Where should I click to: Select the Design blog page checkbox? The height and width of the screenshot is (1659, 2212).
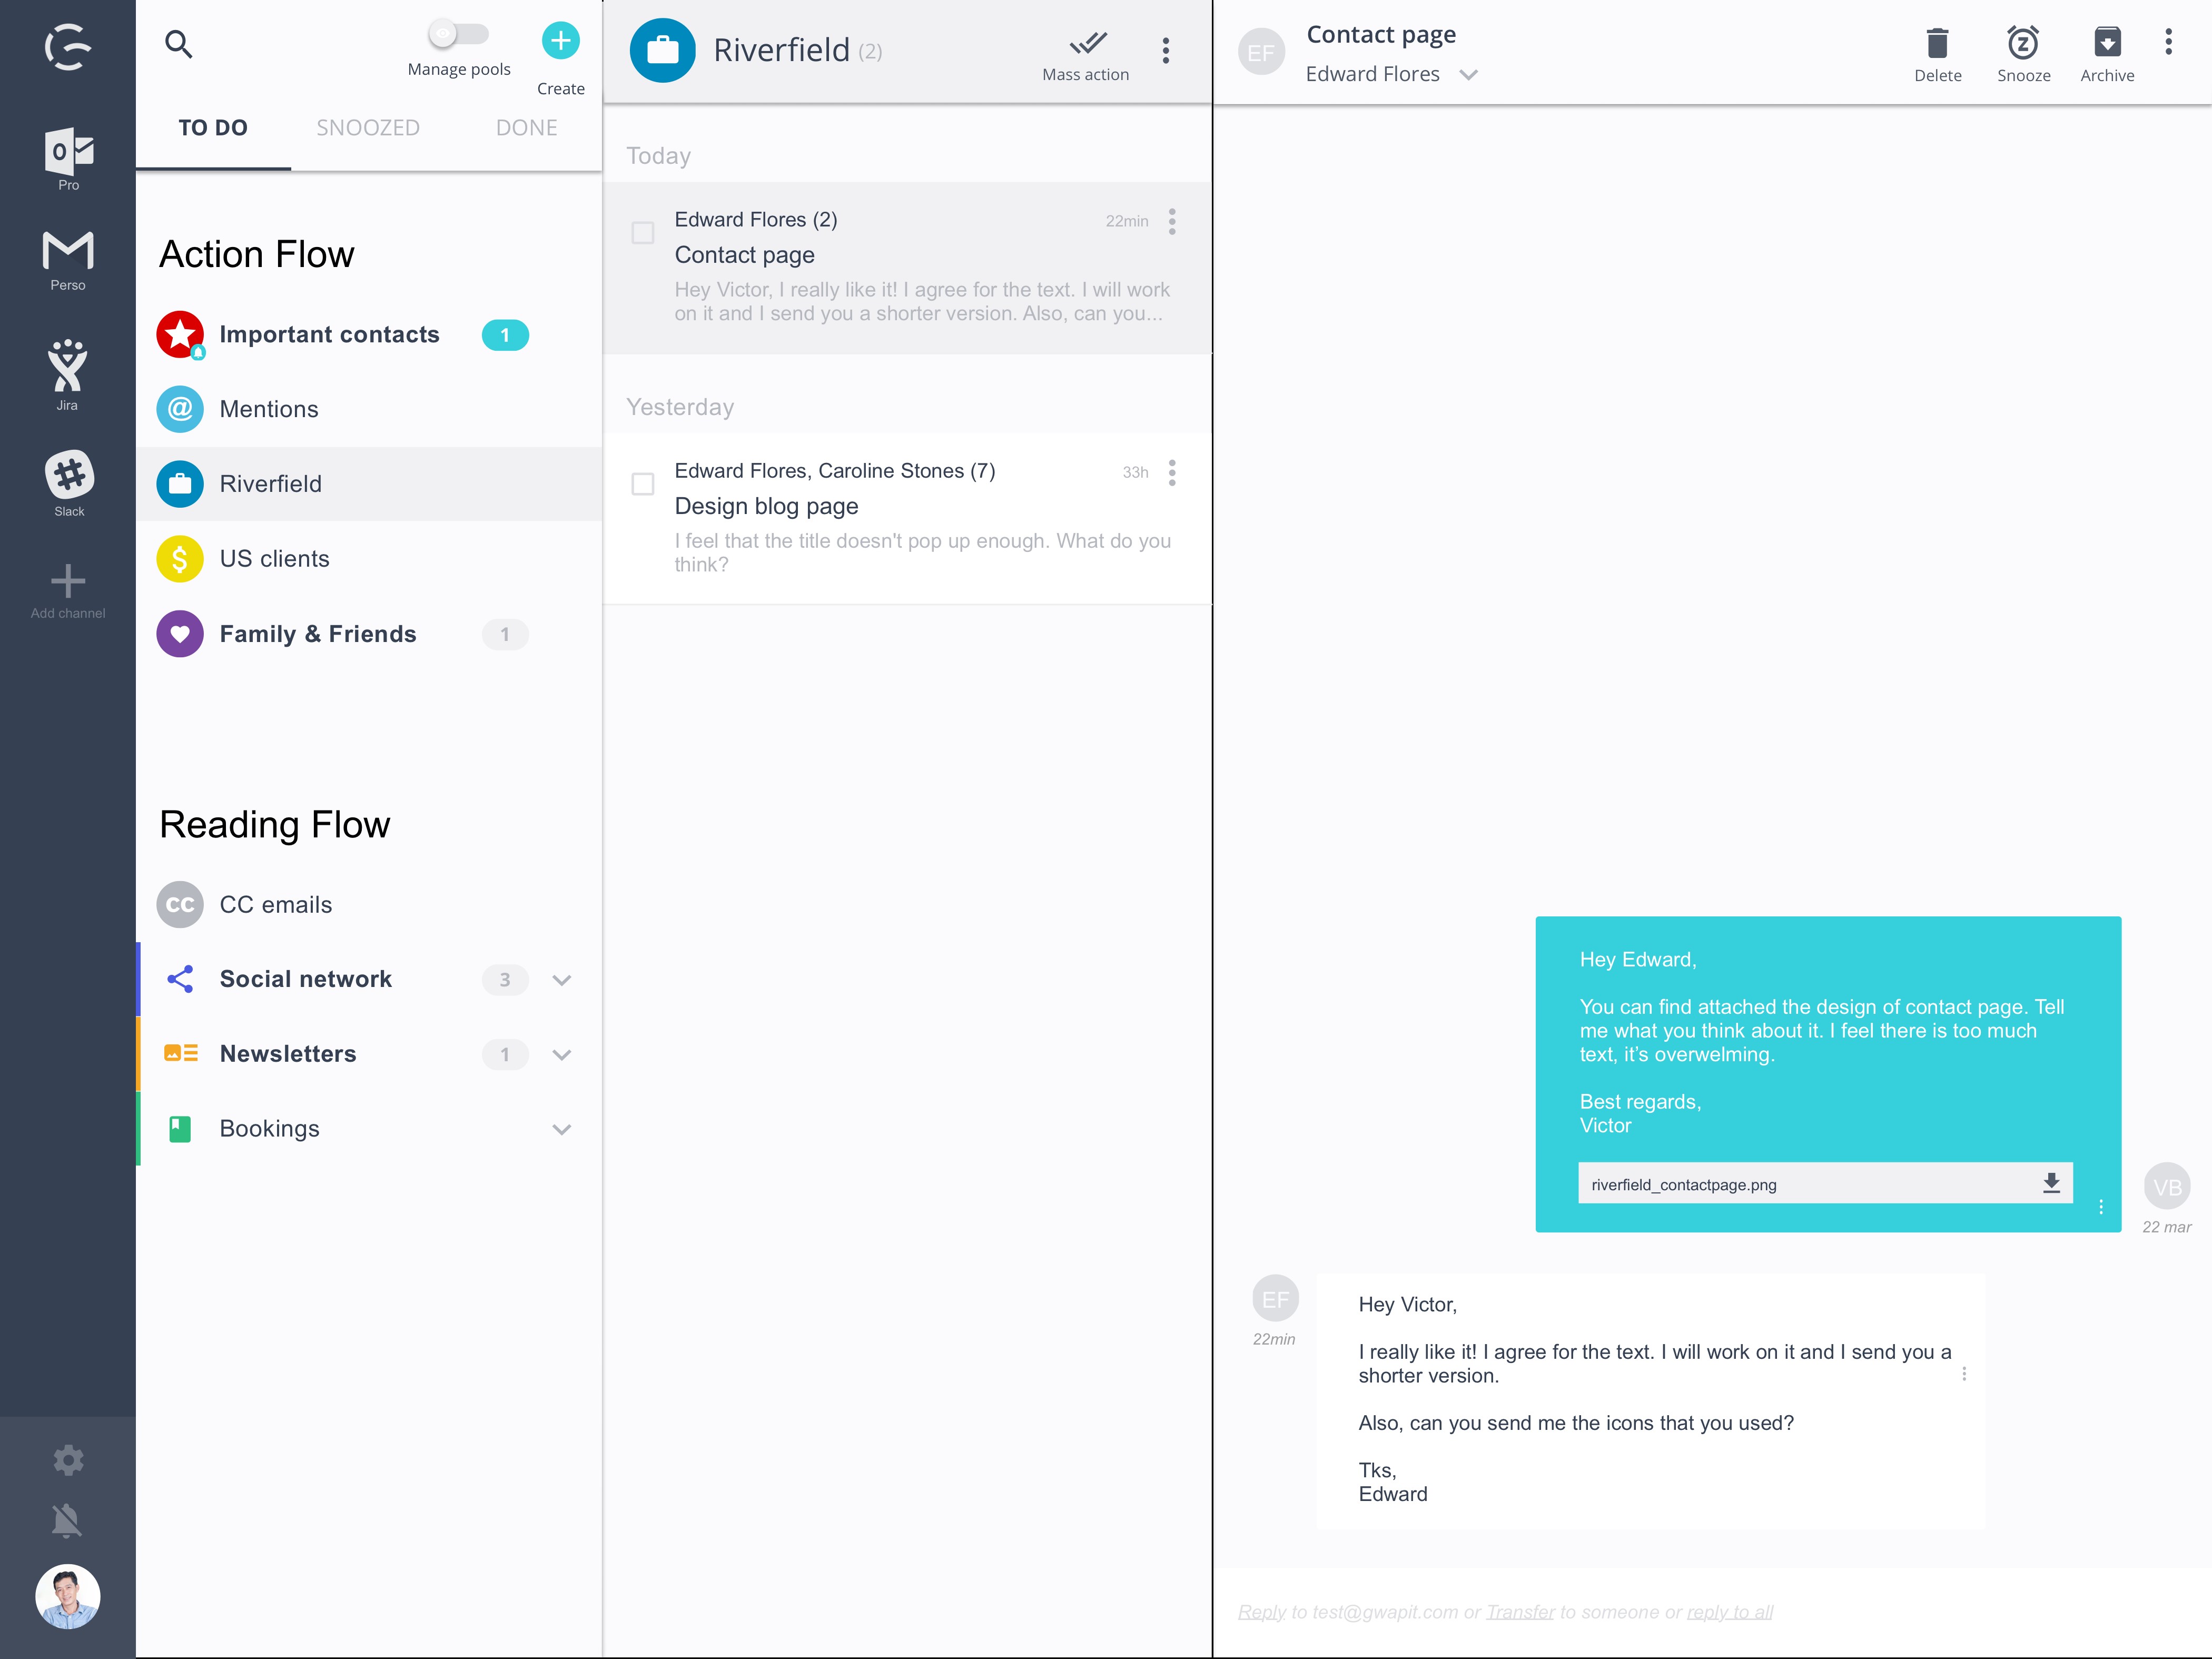point(643,484)
